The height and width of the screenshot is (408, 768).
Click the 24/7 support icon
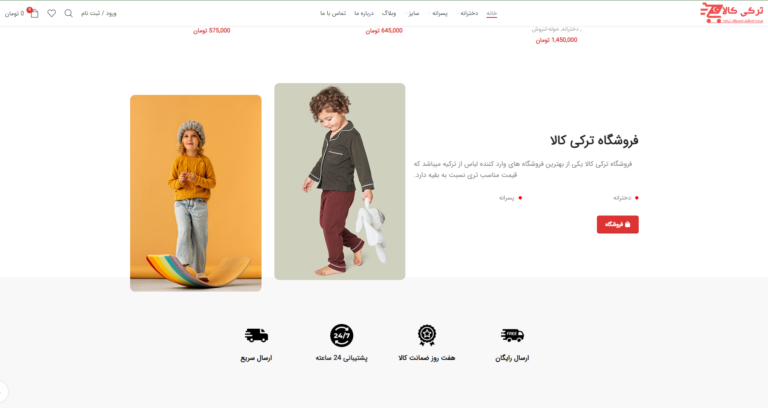(x=341, y=336)
